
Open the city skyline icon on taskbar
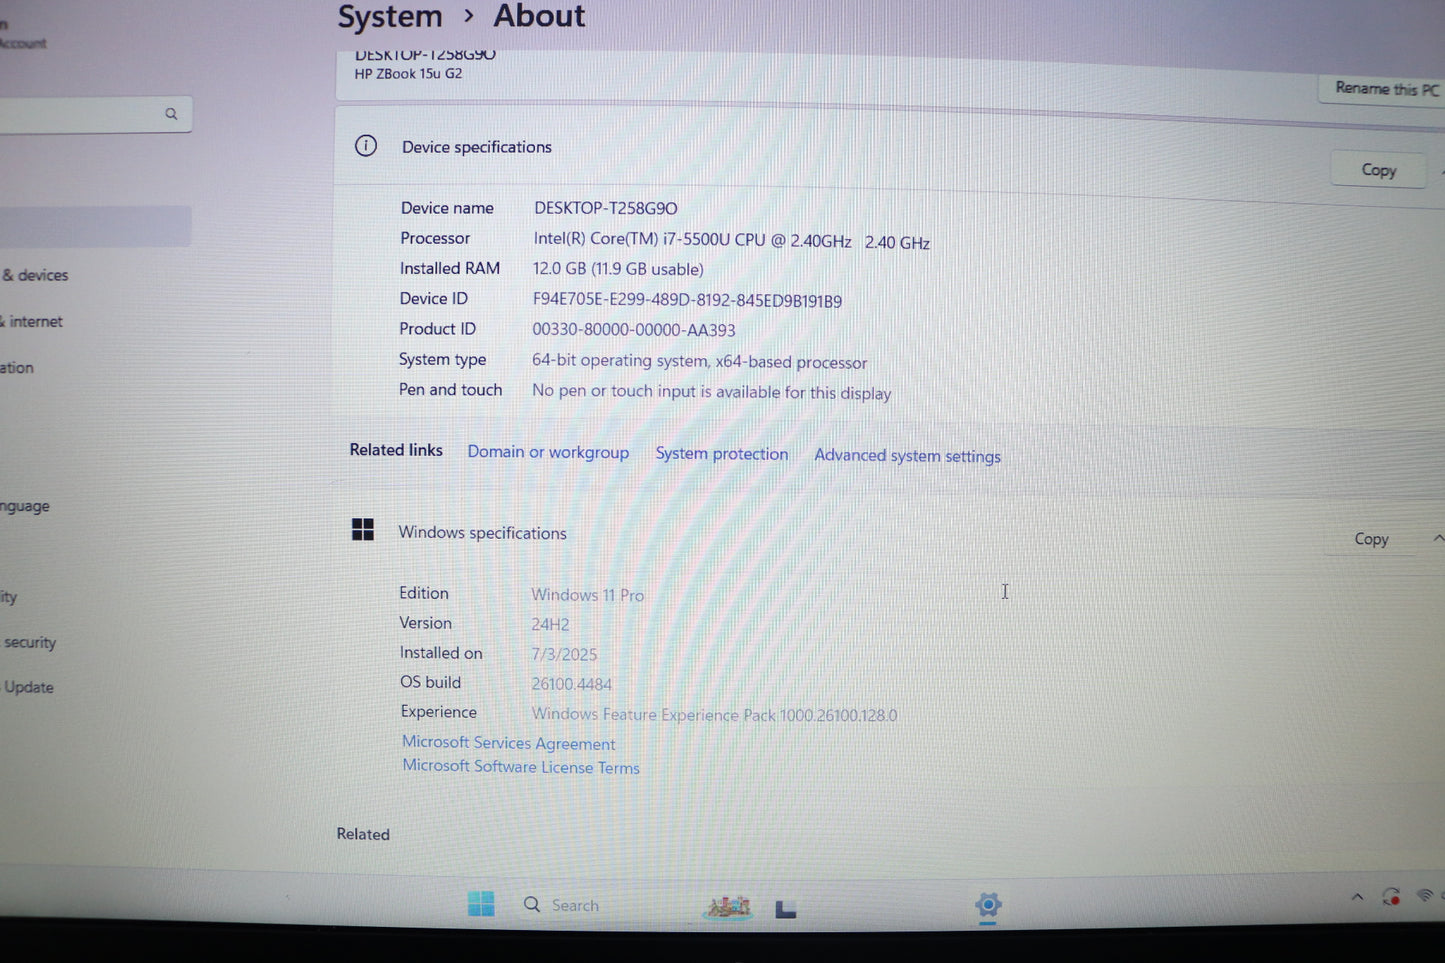728,907
